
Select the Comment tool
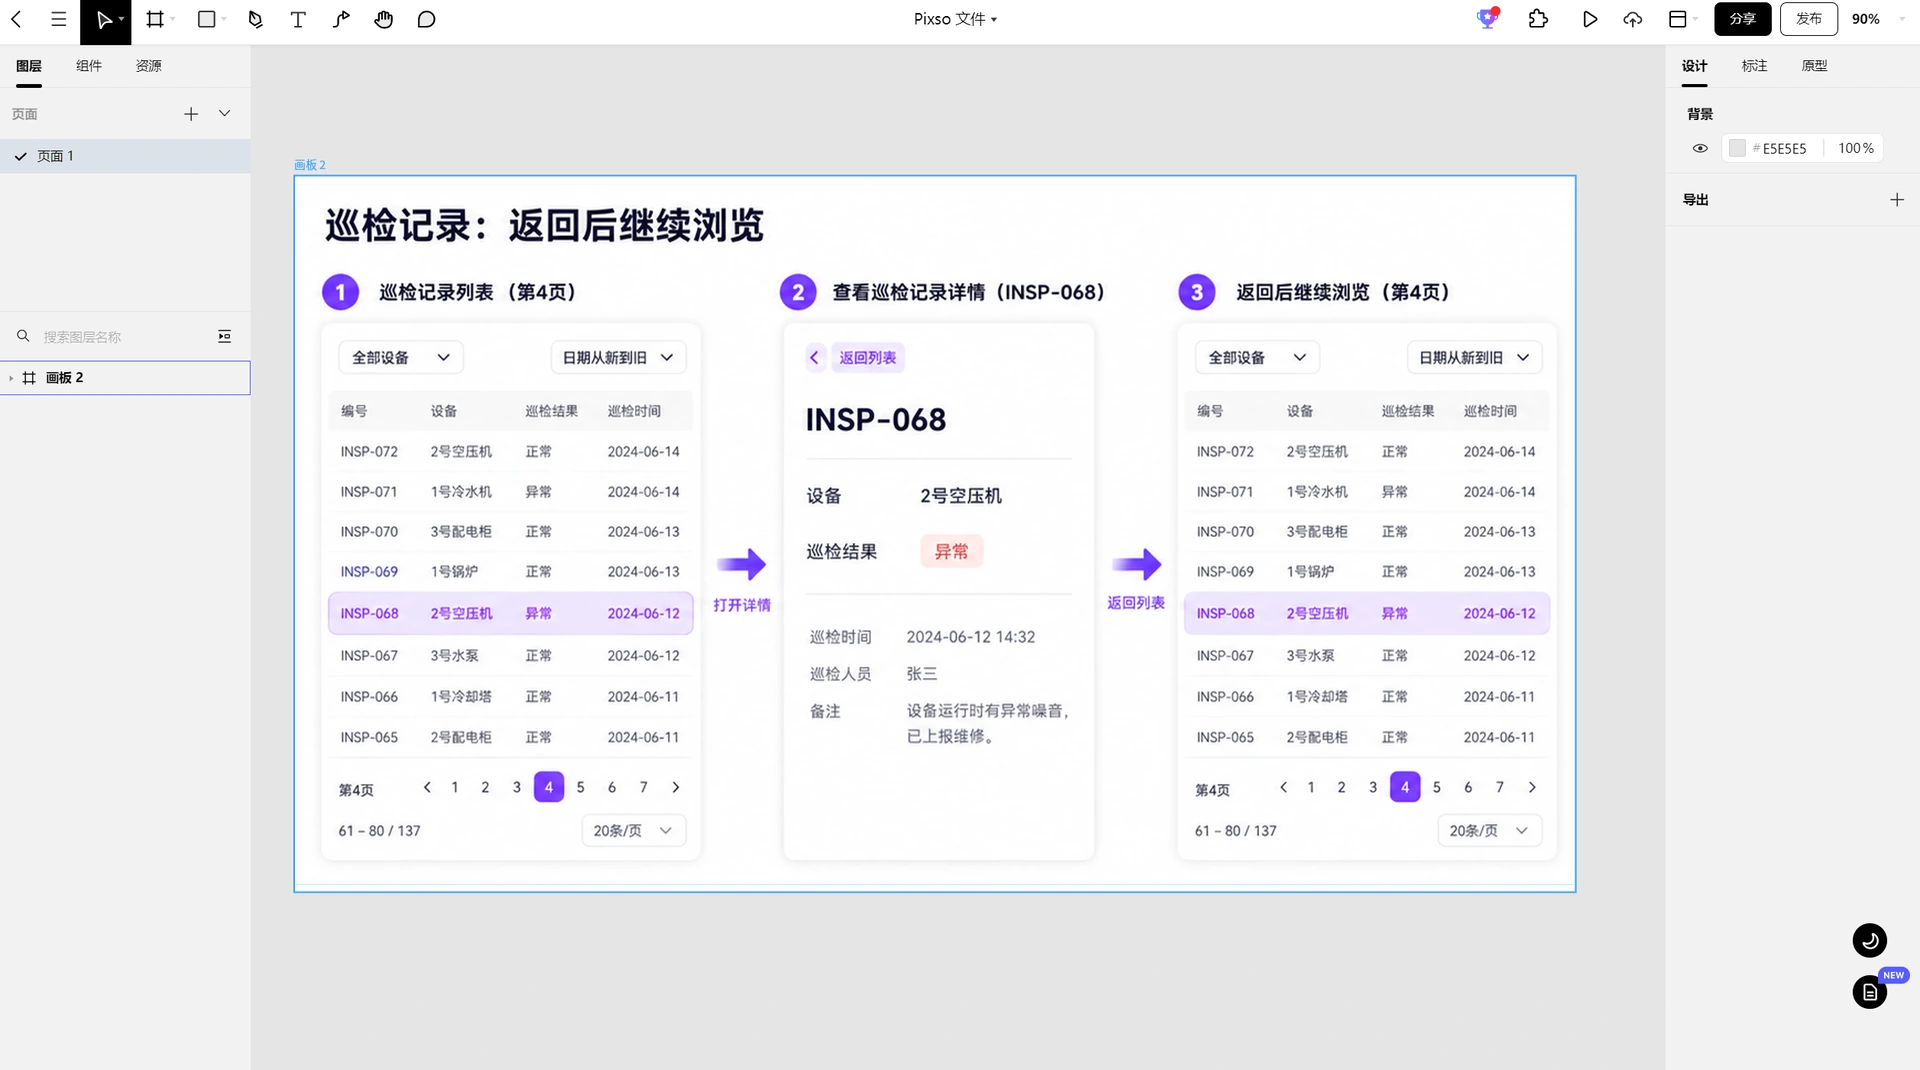[x=427, y=19]
